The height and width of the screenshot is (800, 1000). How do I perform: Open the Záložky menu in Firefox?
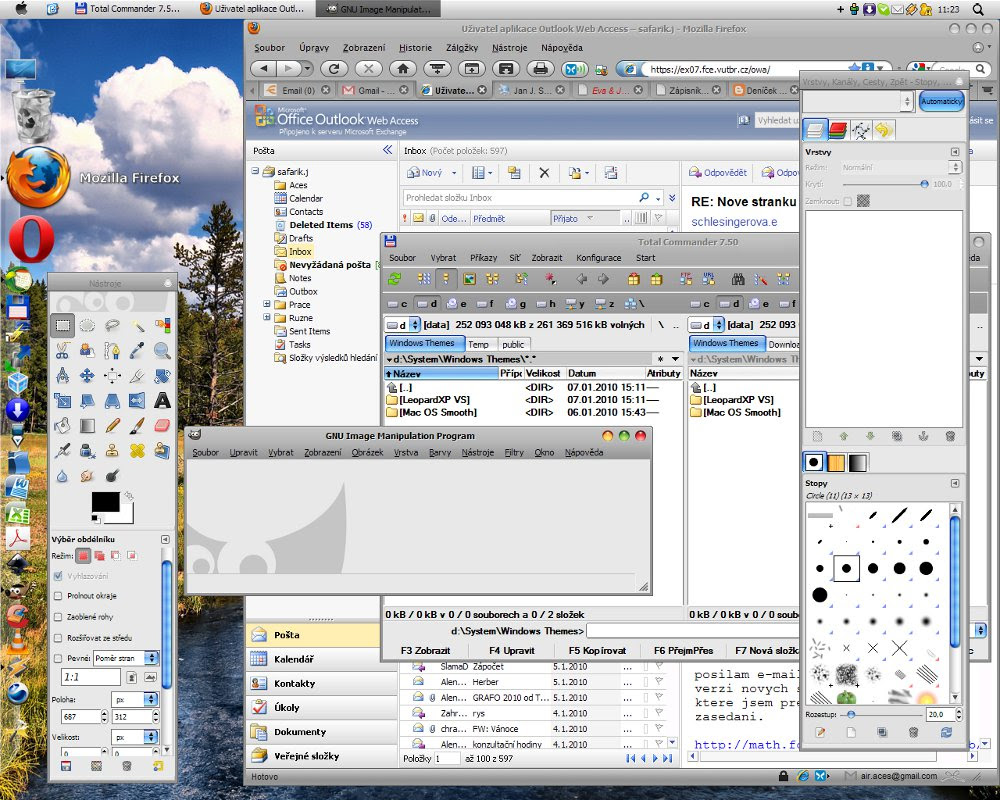pyautogui.click(x=462, y=48)
